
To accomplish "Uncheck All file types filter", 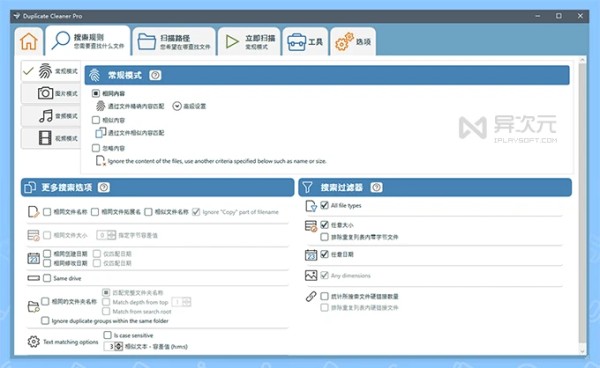I will (324, 205).
